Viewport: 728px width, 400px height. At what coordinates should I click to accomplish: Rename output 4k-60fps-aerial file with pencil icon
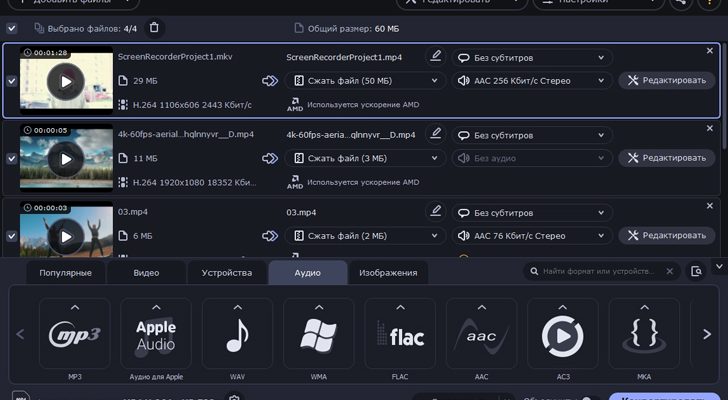[436, 134]
